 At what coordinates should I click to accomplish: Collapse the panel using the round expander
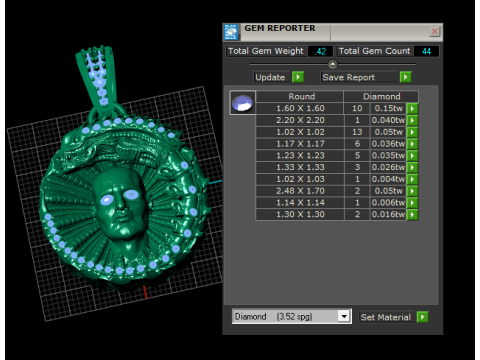tap(332, 64)
